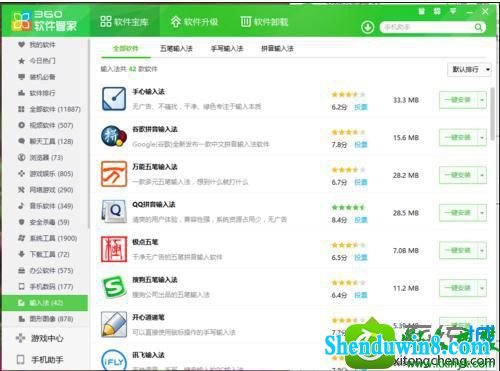Click the 手心输入法 app icon
The height and width of the screenshot is (371, 500).
[114, 99]
